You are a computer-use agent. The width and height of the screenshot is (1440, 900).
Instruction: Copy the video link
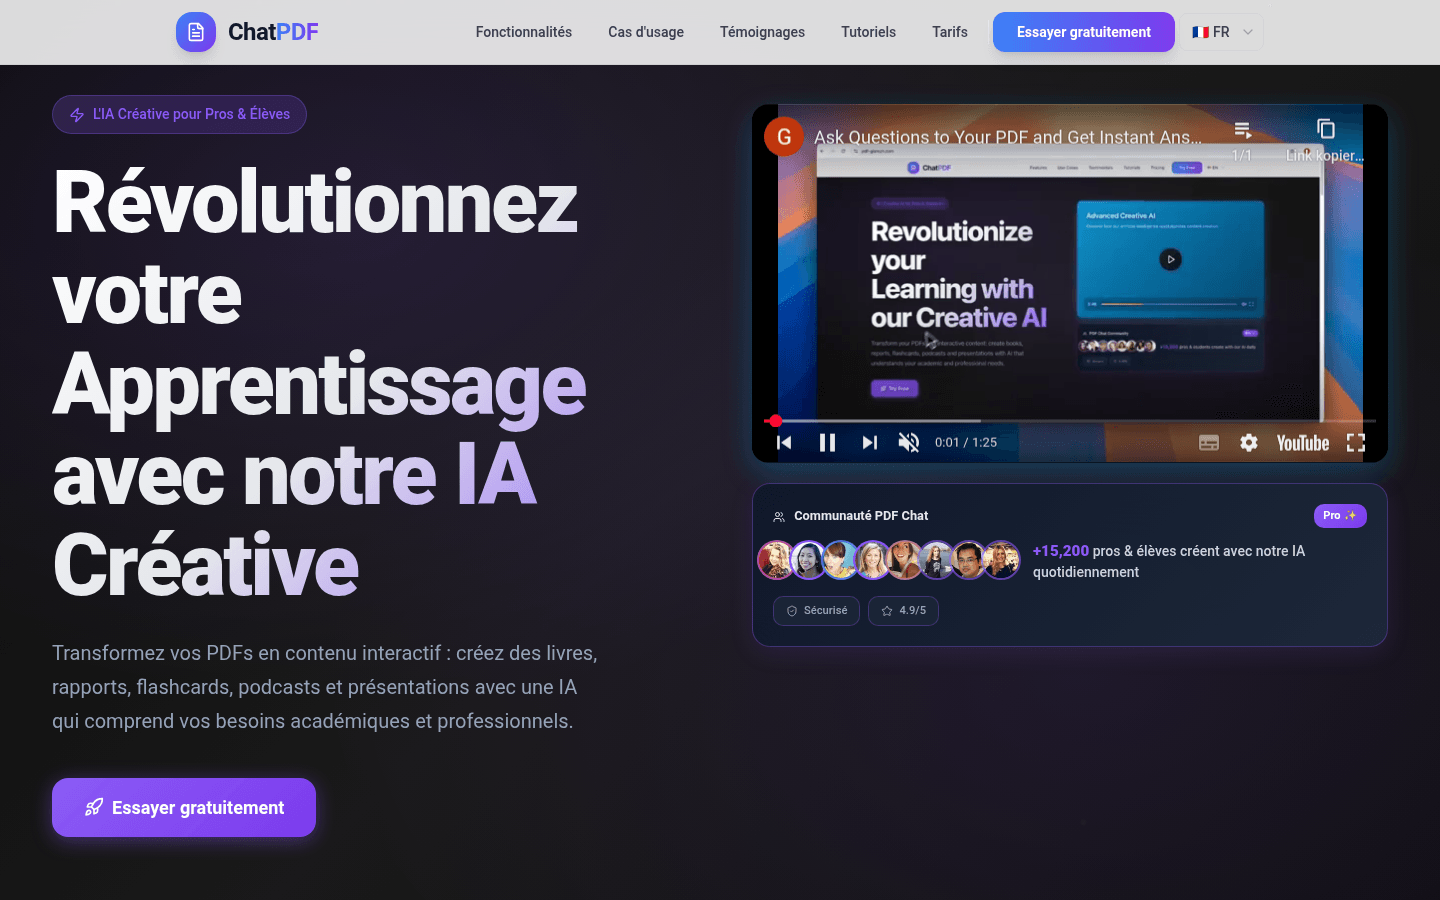[1325, 130]
